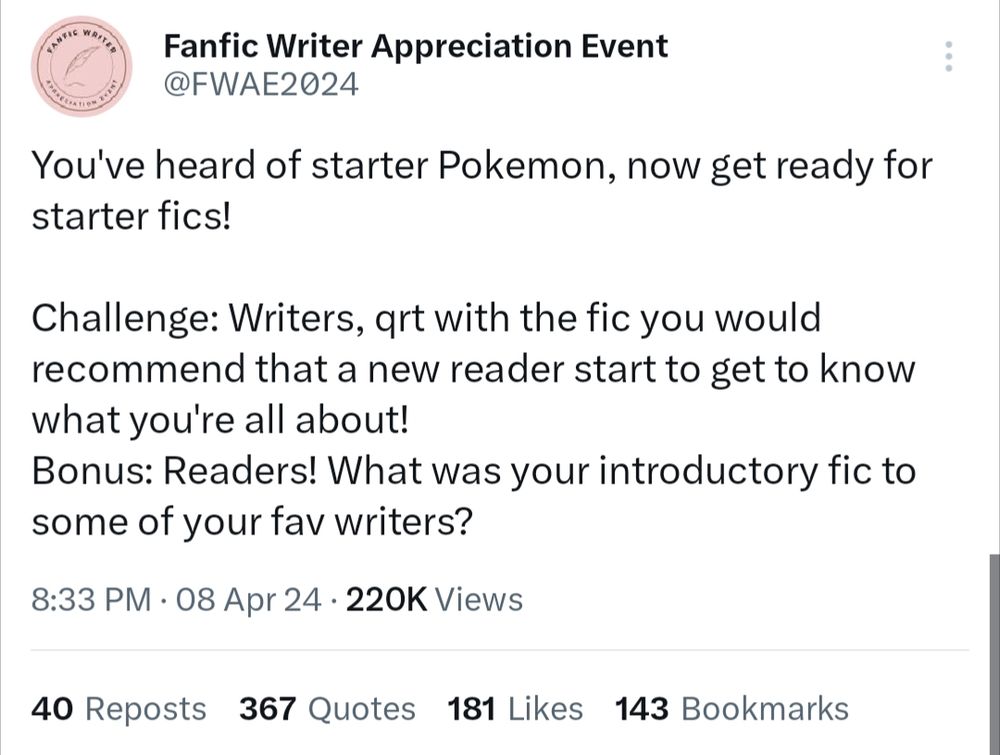Click the display name Fanfic Writer Appreciation Event
This screenshot has width=1000, height=755.
point(415,46)
